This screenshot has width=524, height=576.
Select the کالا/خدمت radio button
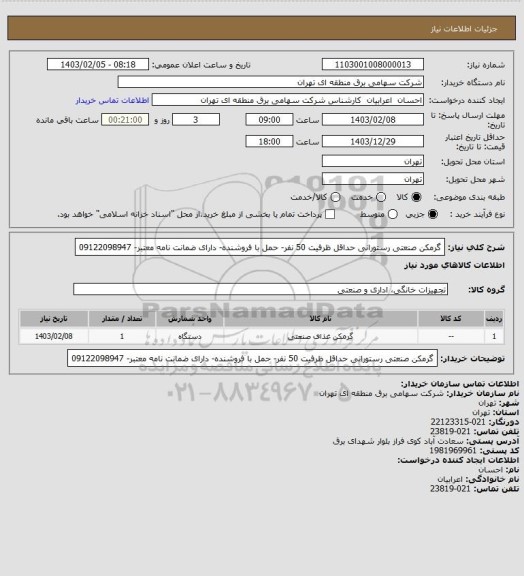click(335, 197)
